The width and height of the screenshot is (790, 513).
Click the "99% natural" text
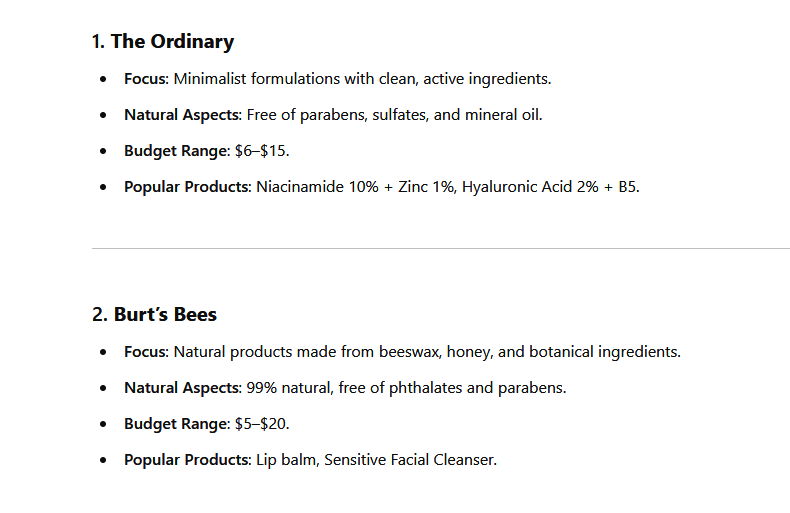287,388
